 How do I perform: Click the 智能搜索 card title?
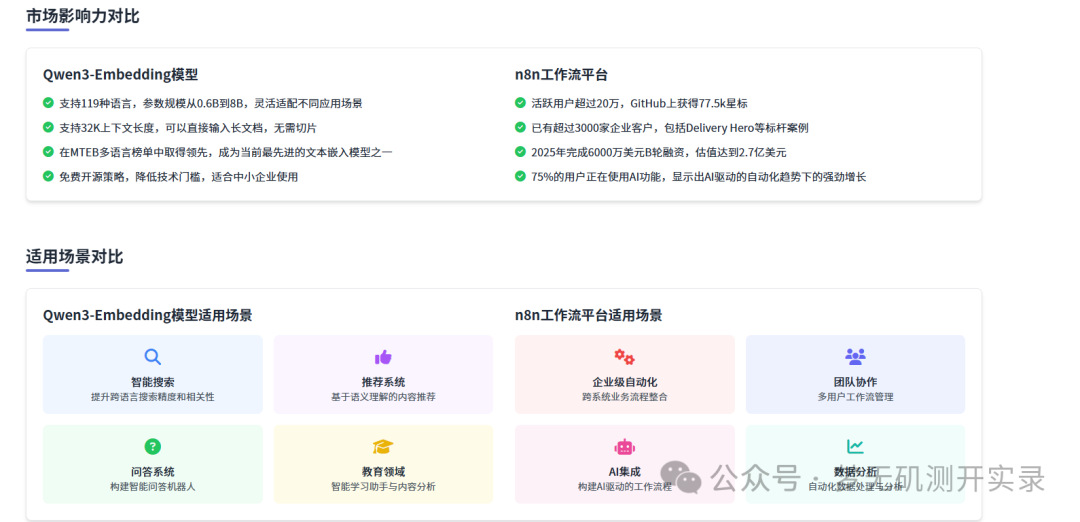152,382
